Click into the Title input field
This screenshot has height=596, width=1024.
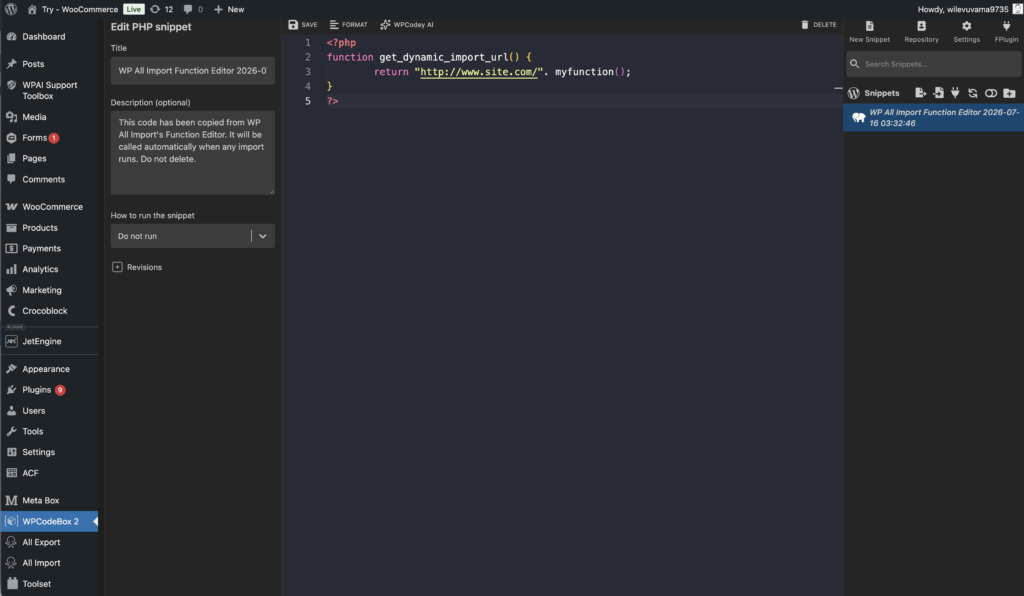pyautogui.click(x=193, y=71)
